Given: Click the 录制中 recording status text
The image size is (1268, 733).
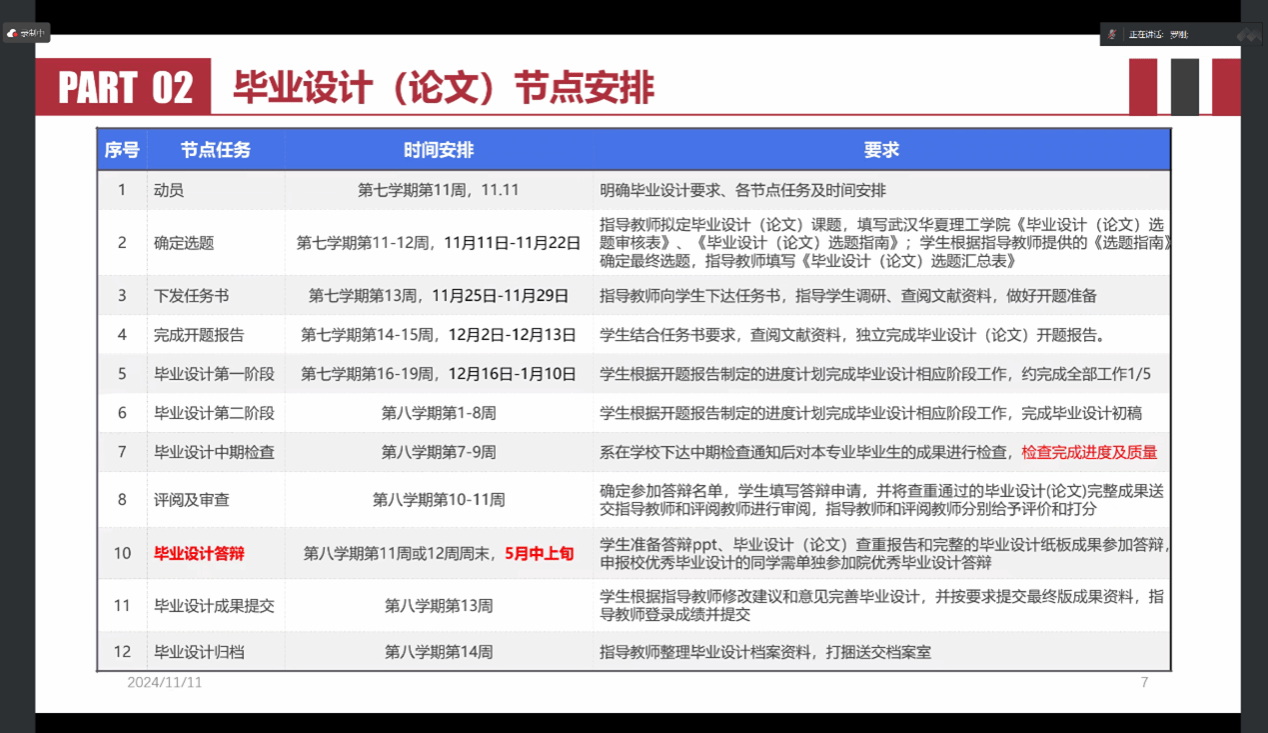Looking at the screenshot, I should click(33, 33).
